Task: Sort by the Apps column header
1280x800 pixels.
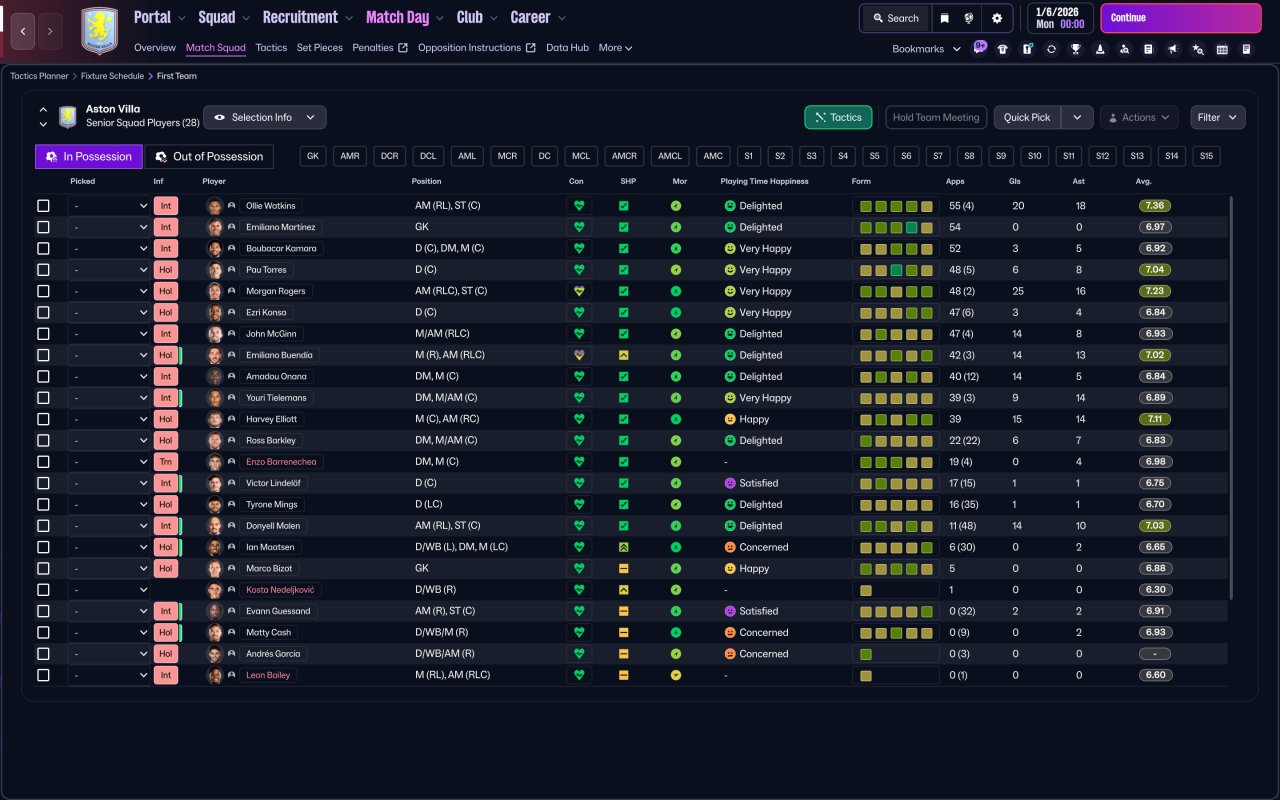Action: click(x=955, y=181)
